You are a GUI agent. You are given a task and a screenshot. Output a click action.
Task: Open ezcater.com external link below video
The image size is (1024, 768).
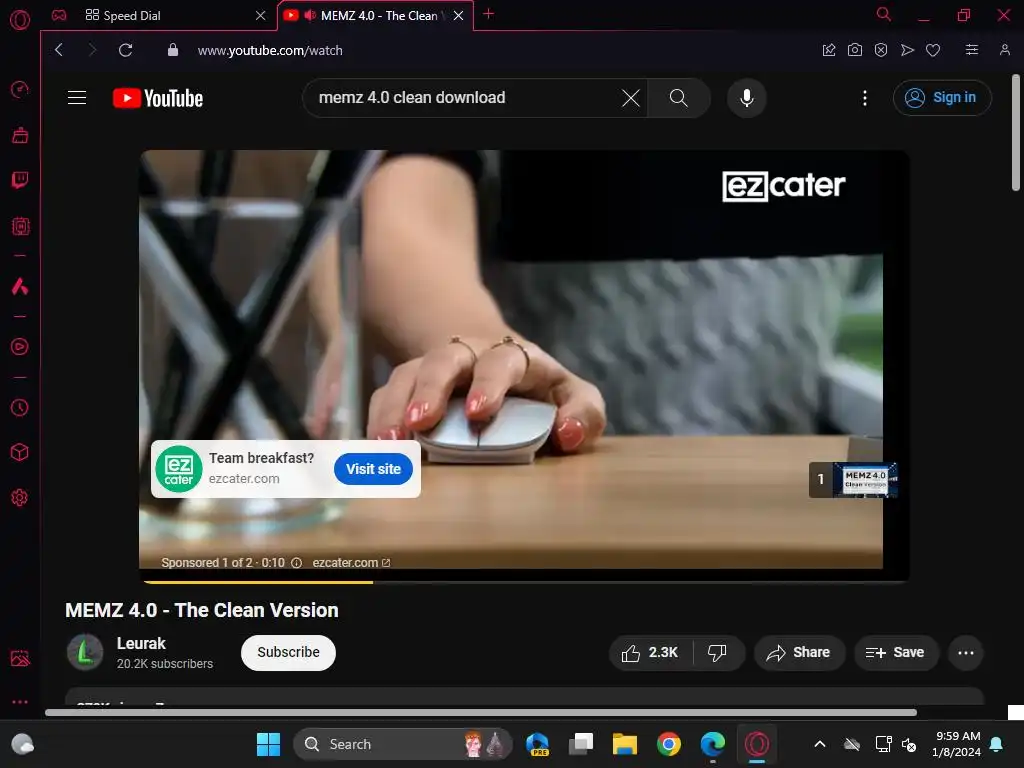(351, 563)
